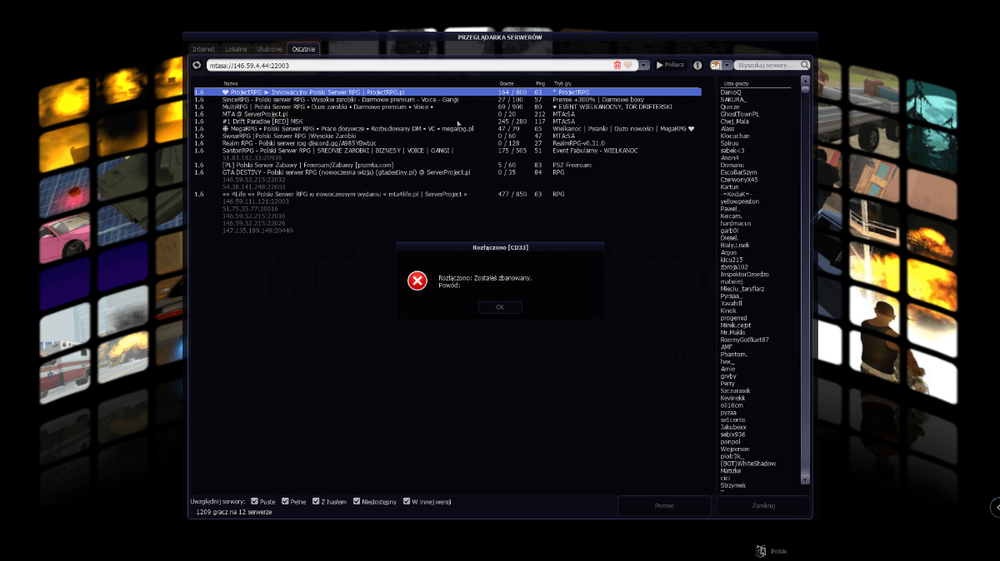1000x561 pixels.
Task: Toggle the Pełne checkbox
Action: (x=285, y=501)
